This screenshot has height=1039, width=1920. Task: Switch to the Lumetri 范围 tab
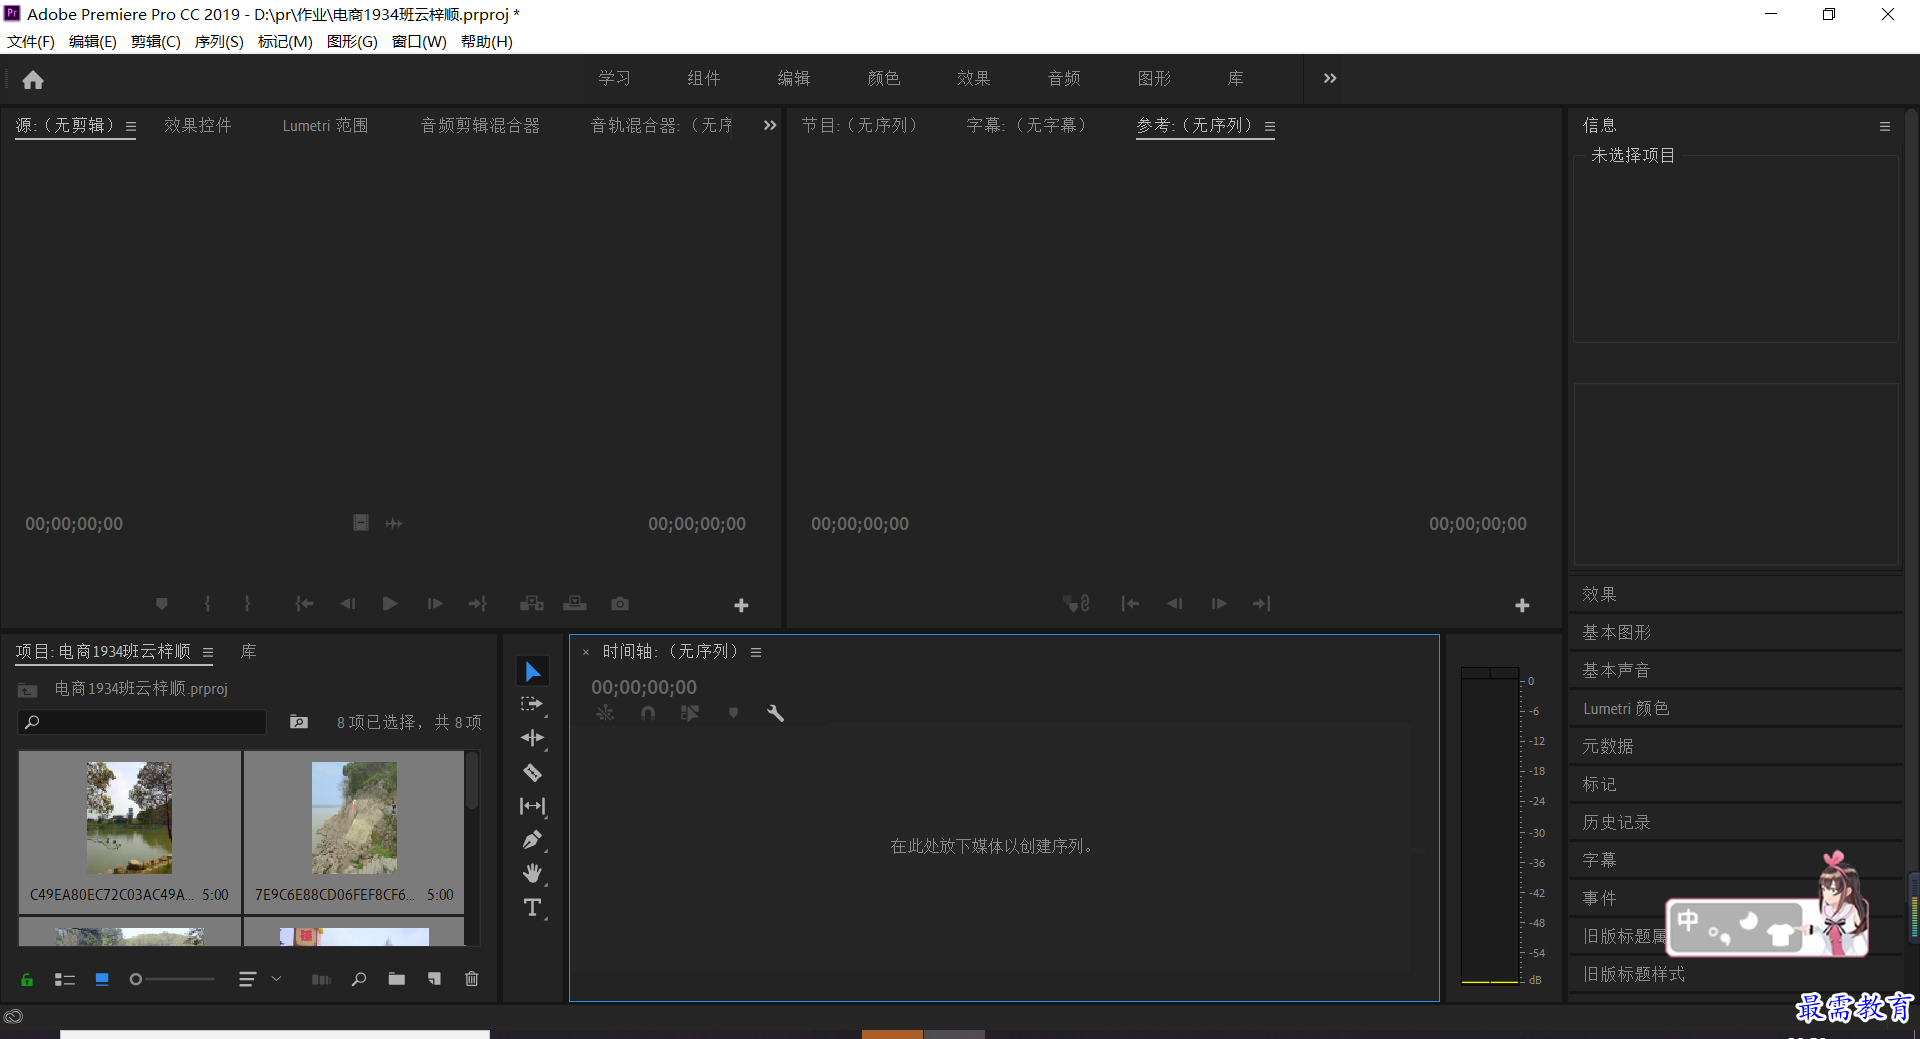[325, 125]
